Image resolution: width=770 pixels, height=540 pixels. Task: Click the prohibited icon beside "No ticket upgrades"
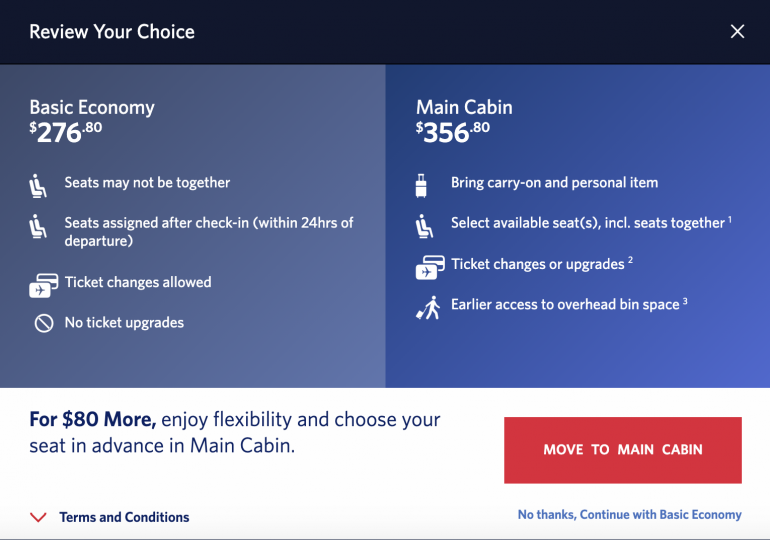point(43,323)
